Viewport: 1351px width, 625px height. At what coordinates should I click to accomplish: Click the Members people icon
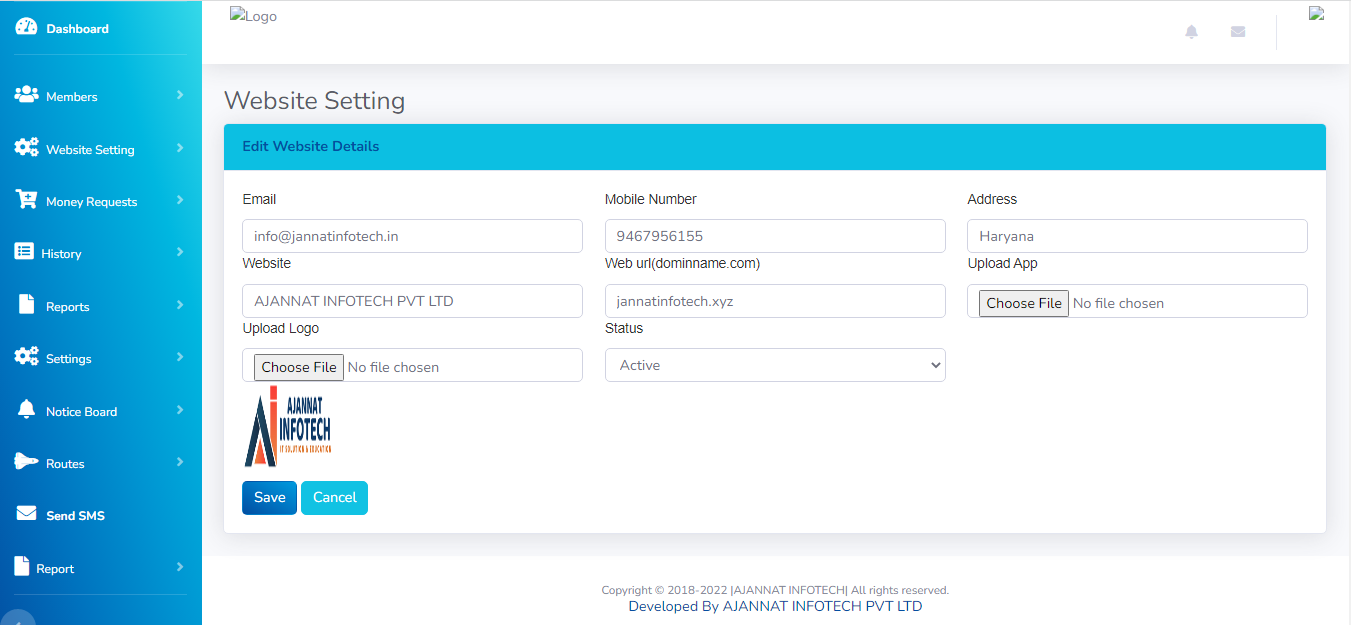point(26,95)
